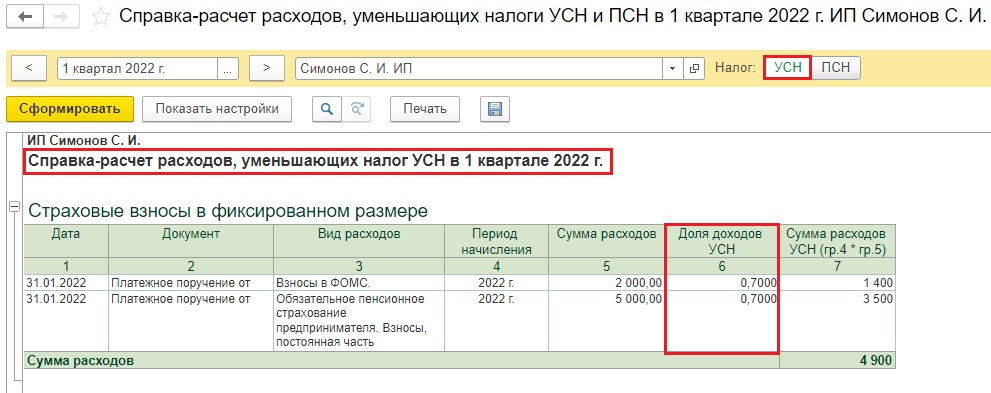The image size is (991, 393).
Task: Click the Показать настройки button
Action: [x=217, y=109]
